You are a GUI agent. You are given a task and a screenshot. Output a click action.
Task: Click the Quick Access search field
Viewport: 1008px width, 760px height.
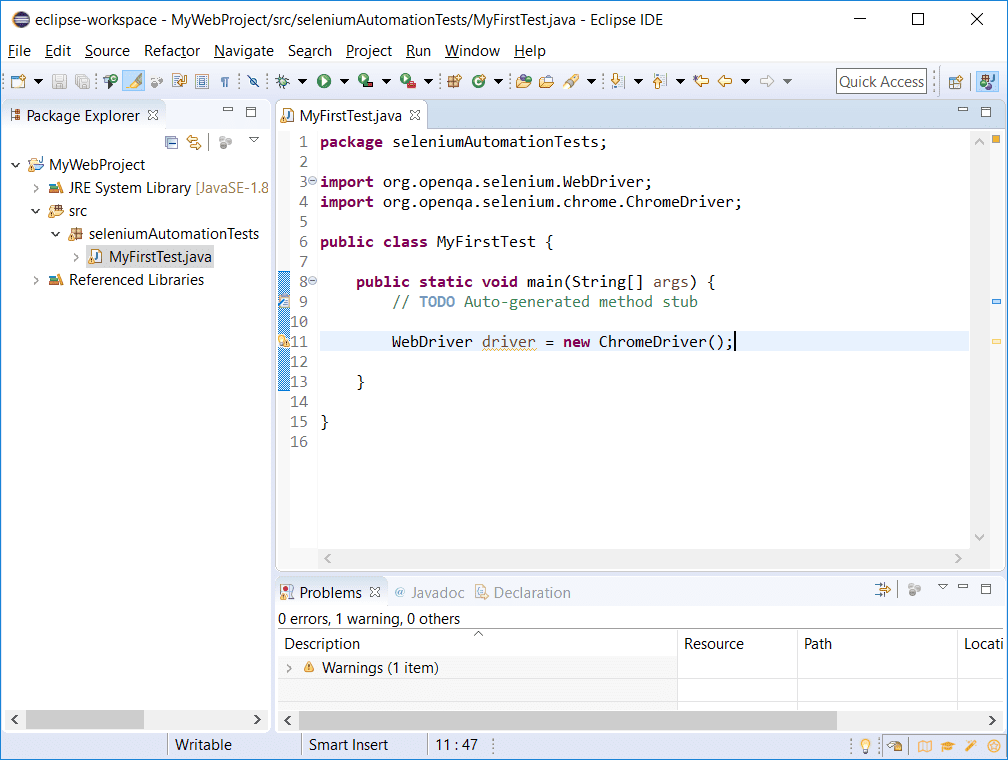coord(881,82)
